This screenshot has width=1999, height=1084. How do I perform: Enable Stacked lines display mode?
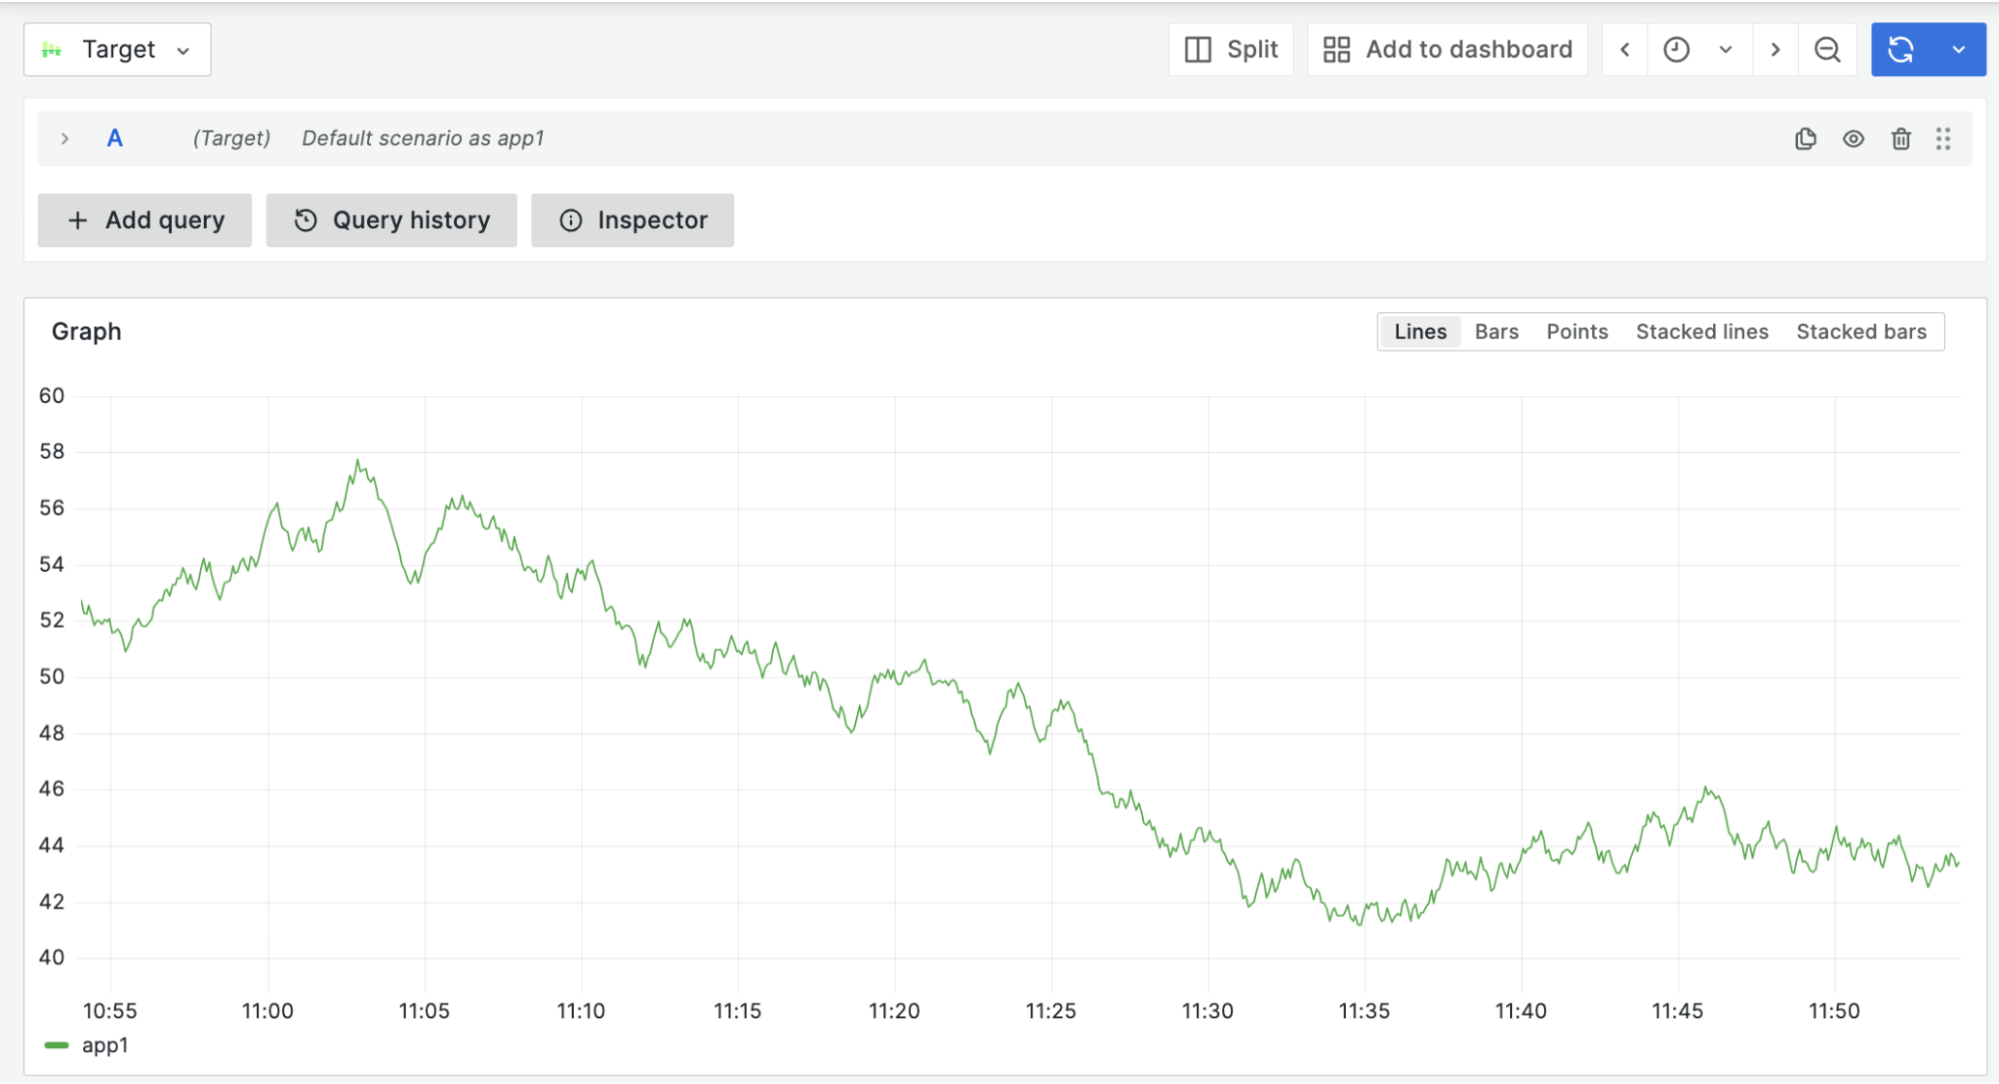pyautogui.click(x=1702, y=331)
